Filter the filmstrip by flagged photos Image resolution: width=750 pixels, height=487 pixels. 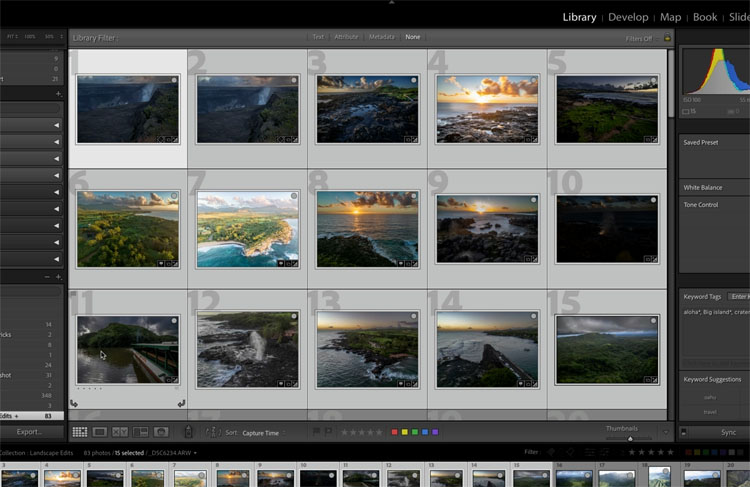(551, 452)
